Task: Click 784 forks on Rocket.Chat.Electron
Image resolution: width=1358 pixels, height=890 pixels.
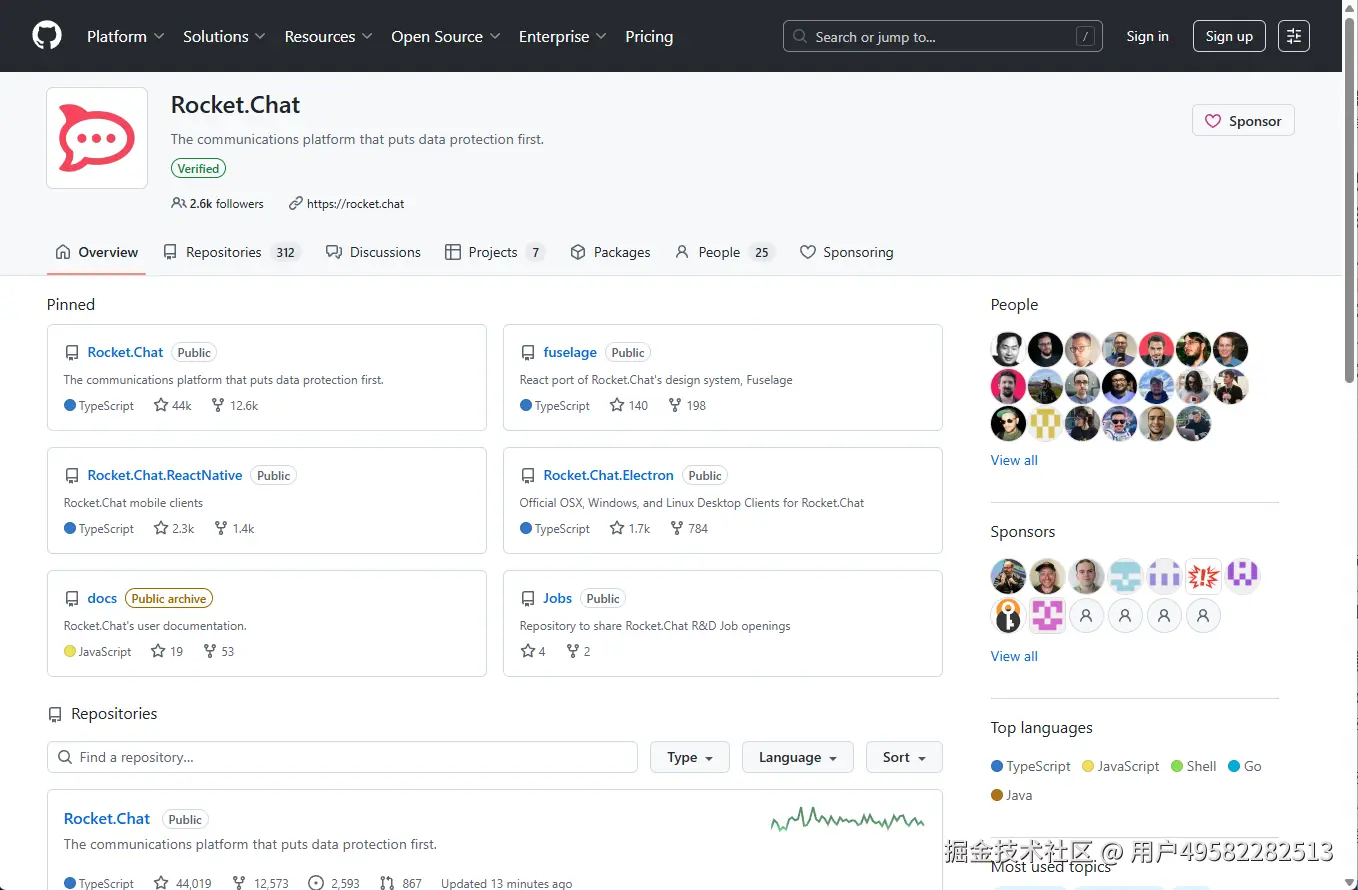Action: pyautogui.click(x=688, y=529)
